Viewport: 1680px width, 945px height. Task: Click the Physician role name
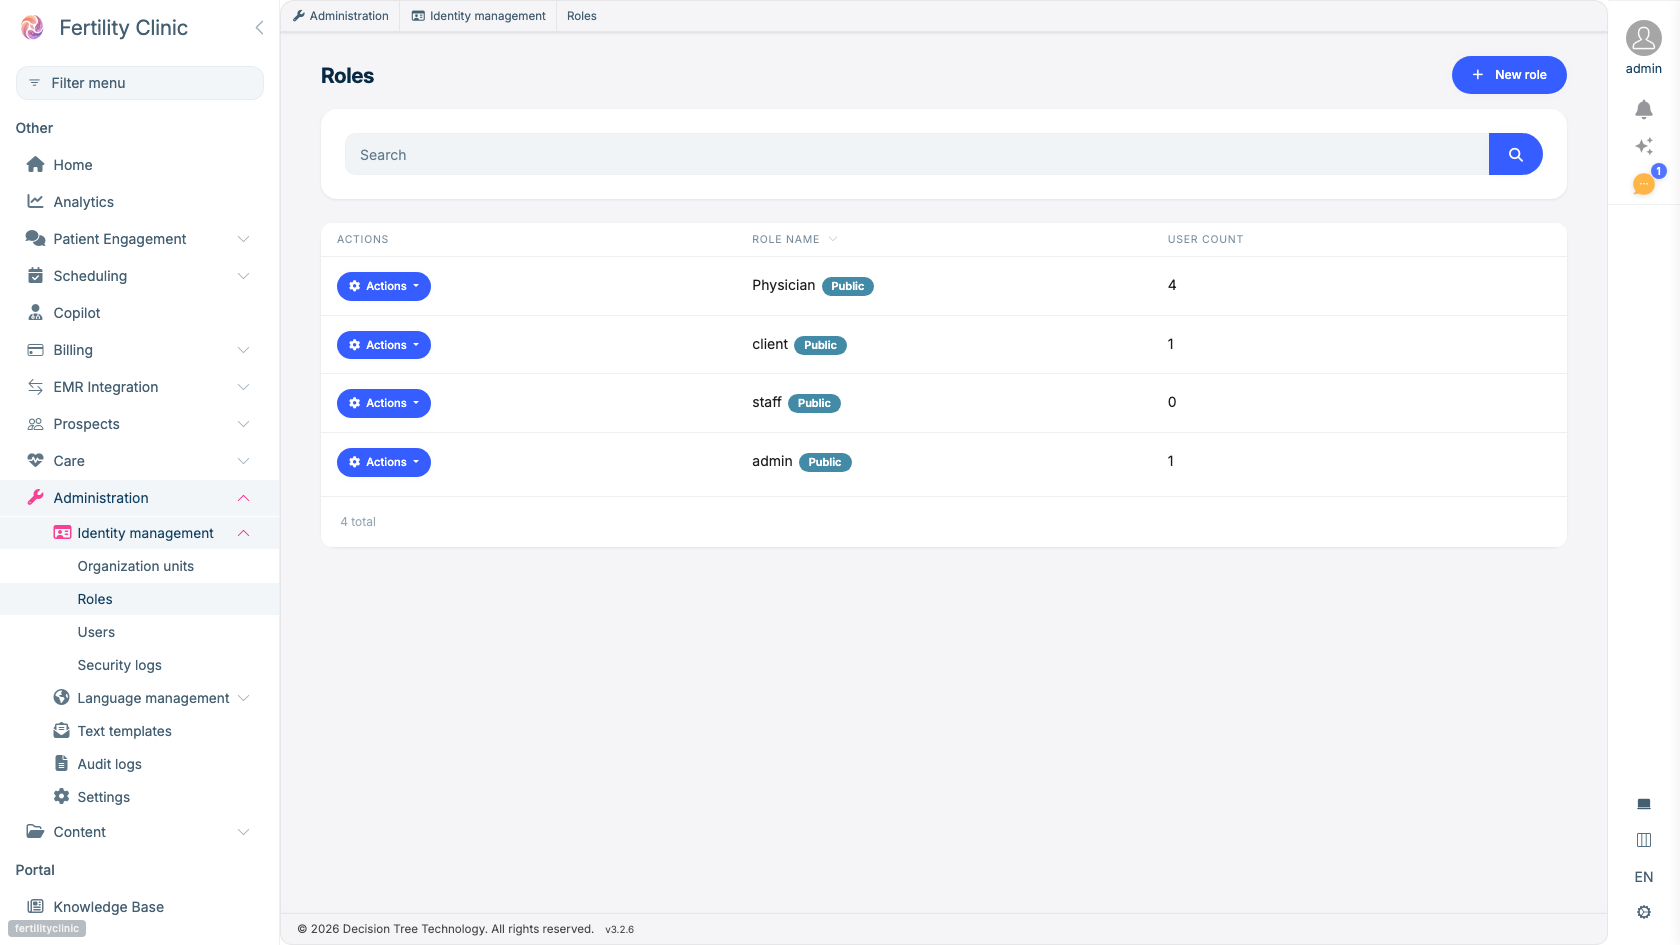click(783, 285)
